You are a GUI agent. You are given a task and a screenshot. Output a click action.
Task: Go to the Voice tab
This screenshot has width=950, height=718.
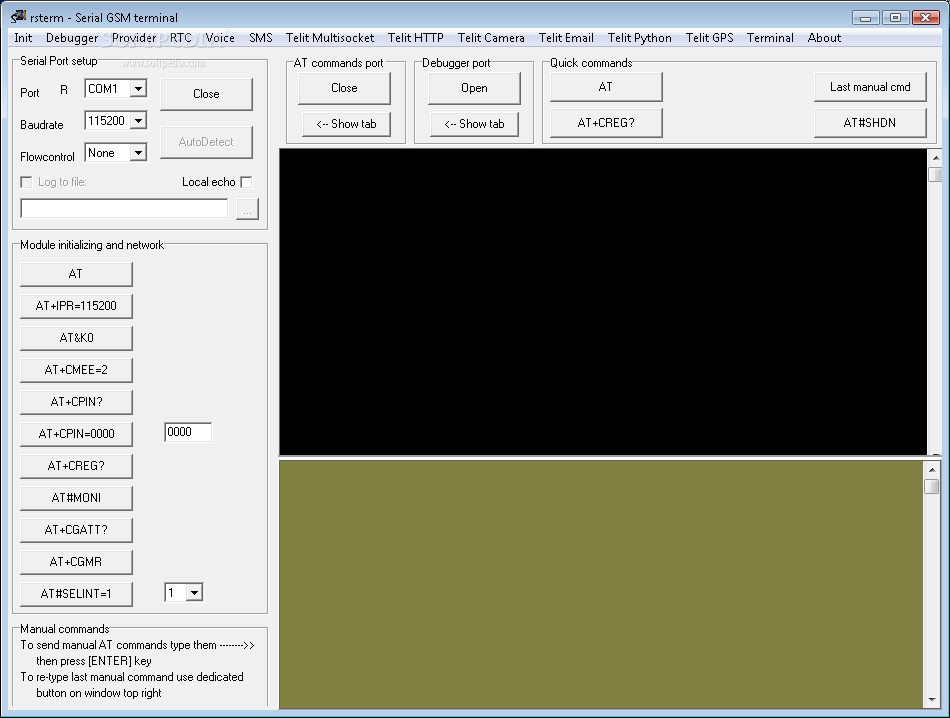click(220, 38)
